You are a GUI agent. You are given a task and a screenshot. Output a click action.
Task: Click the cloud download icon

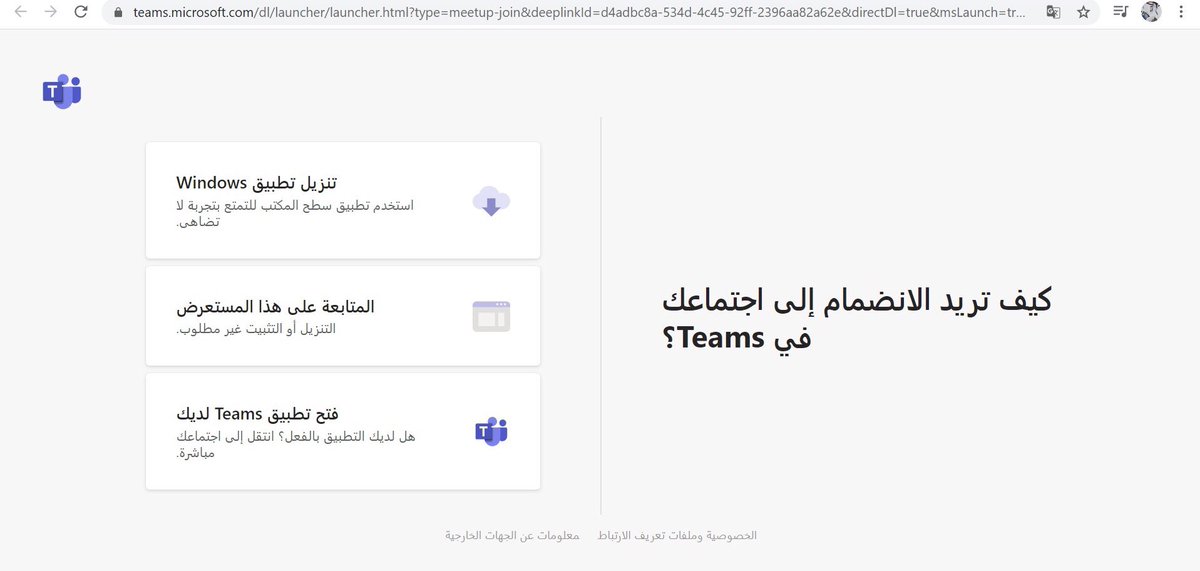click(491, 200)
